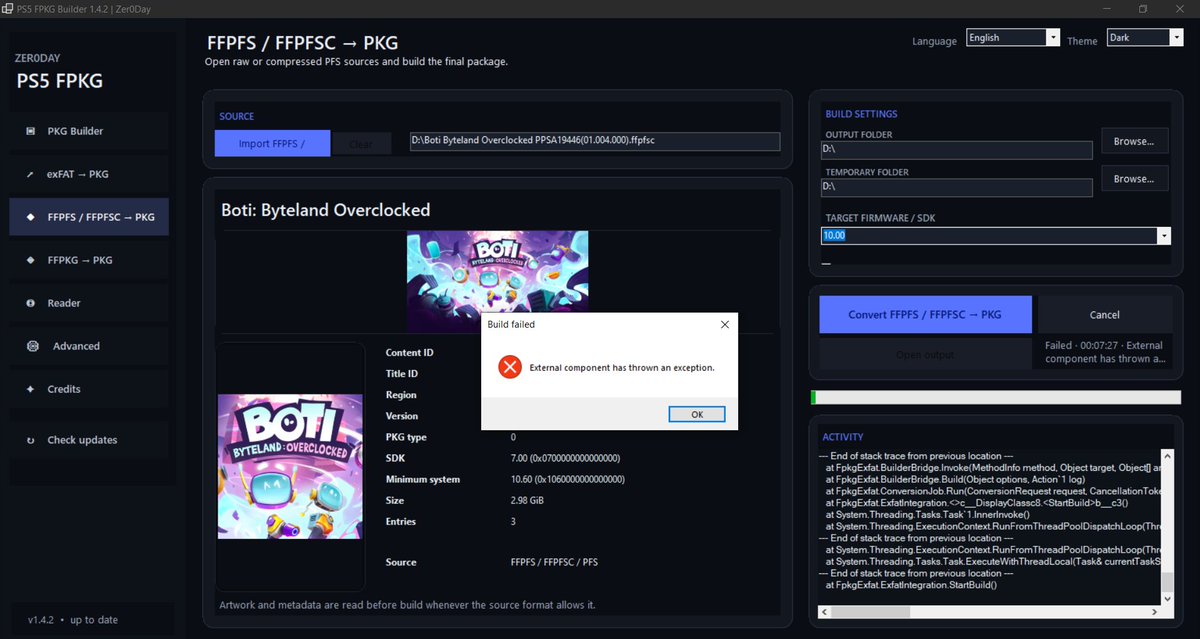Click the Size value '2.98 GiB'
This screenshot has height=639, width=1200.
[530, 500]
